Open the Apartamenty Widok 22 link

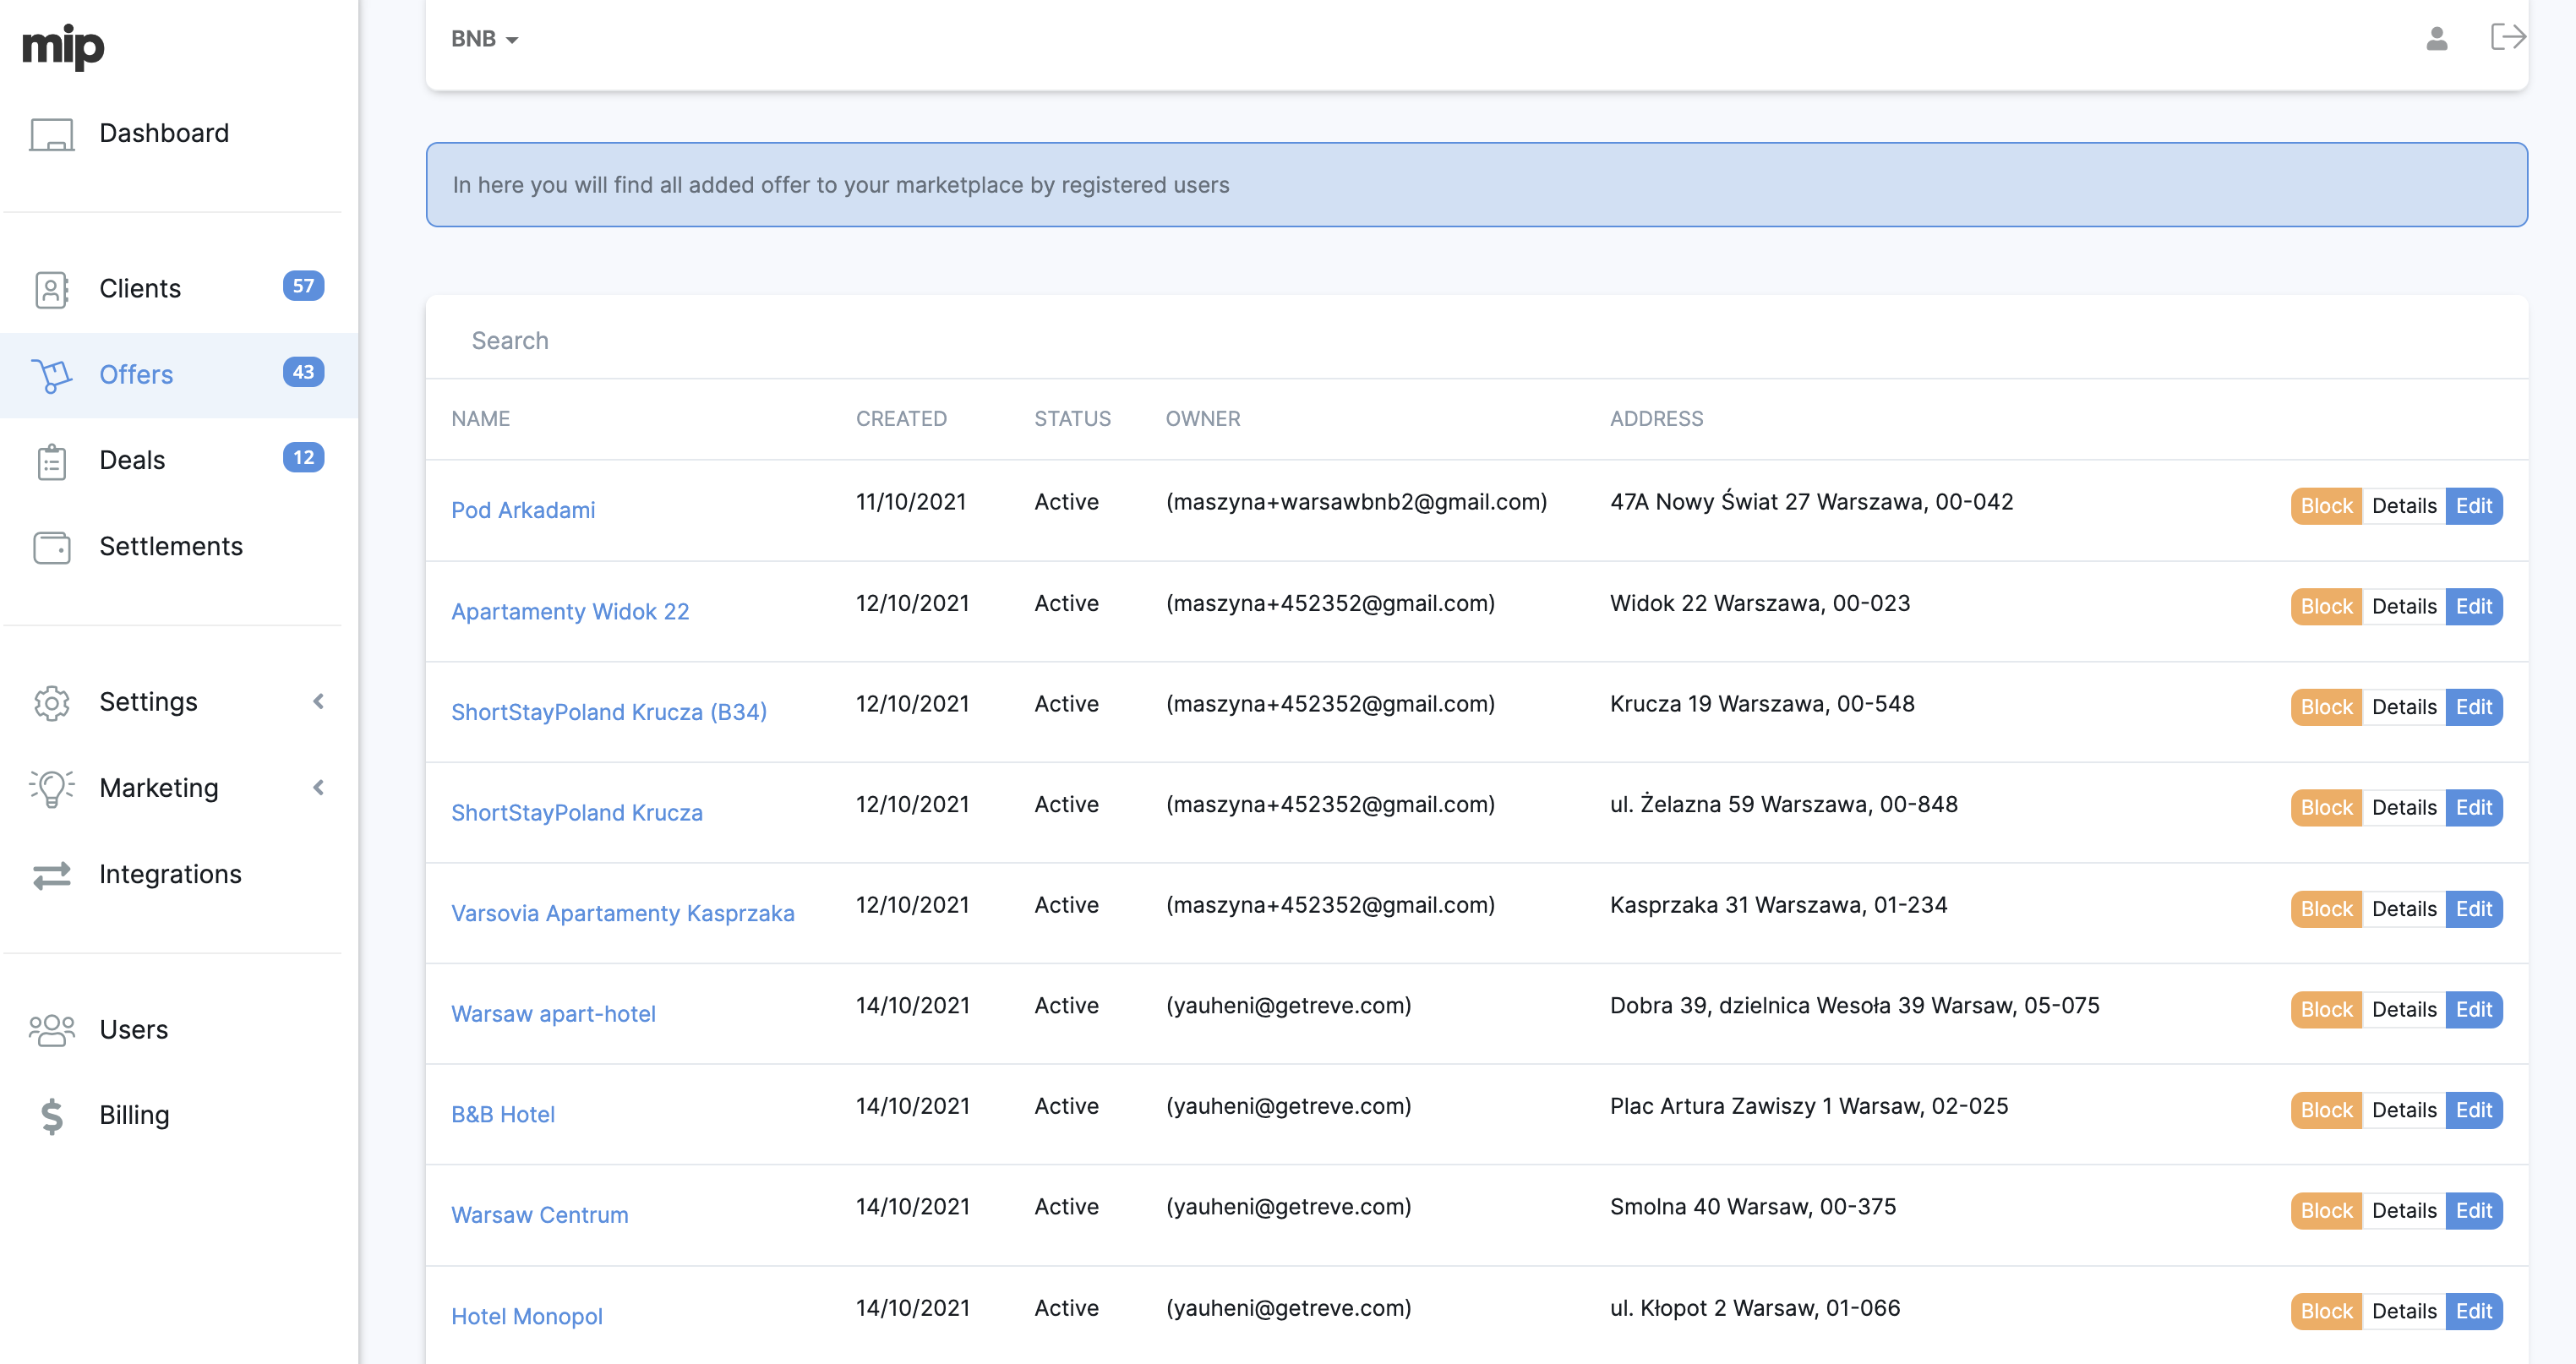click(570, 611)
